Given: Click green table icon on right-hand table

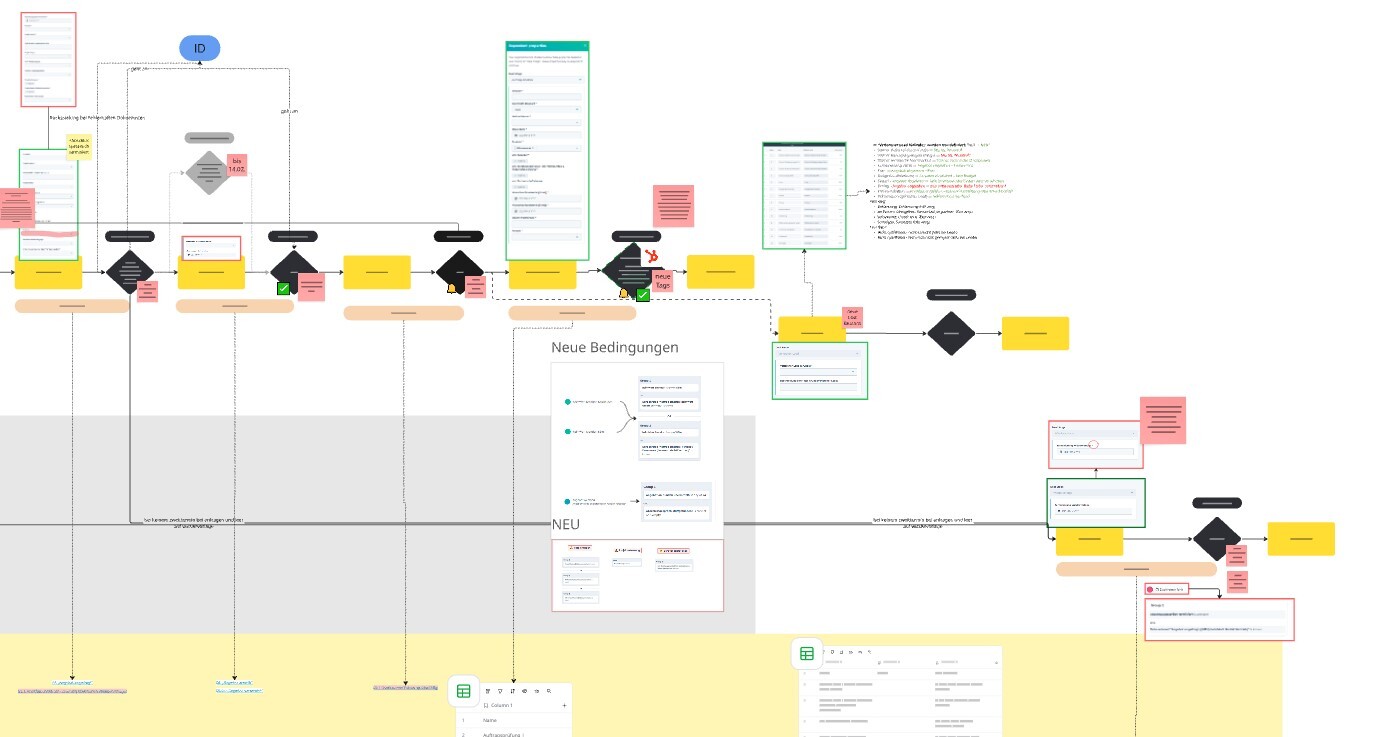Looking at the screenshot, I should click(x=807, y=654).
